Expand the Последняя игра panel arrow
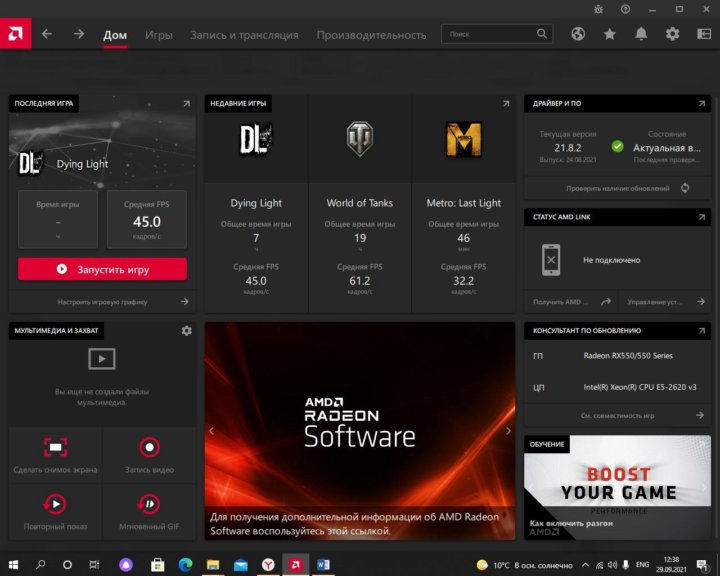Screen dimensions: 720x576 coord(186,103)
